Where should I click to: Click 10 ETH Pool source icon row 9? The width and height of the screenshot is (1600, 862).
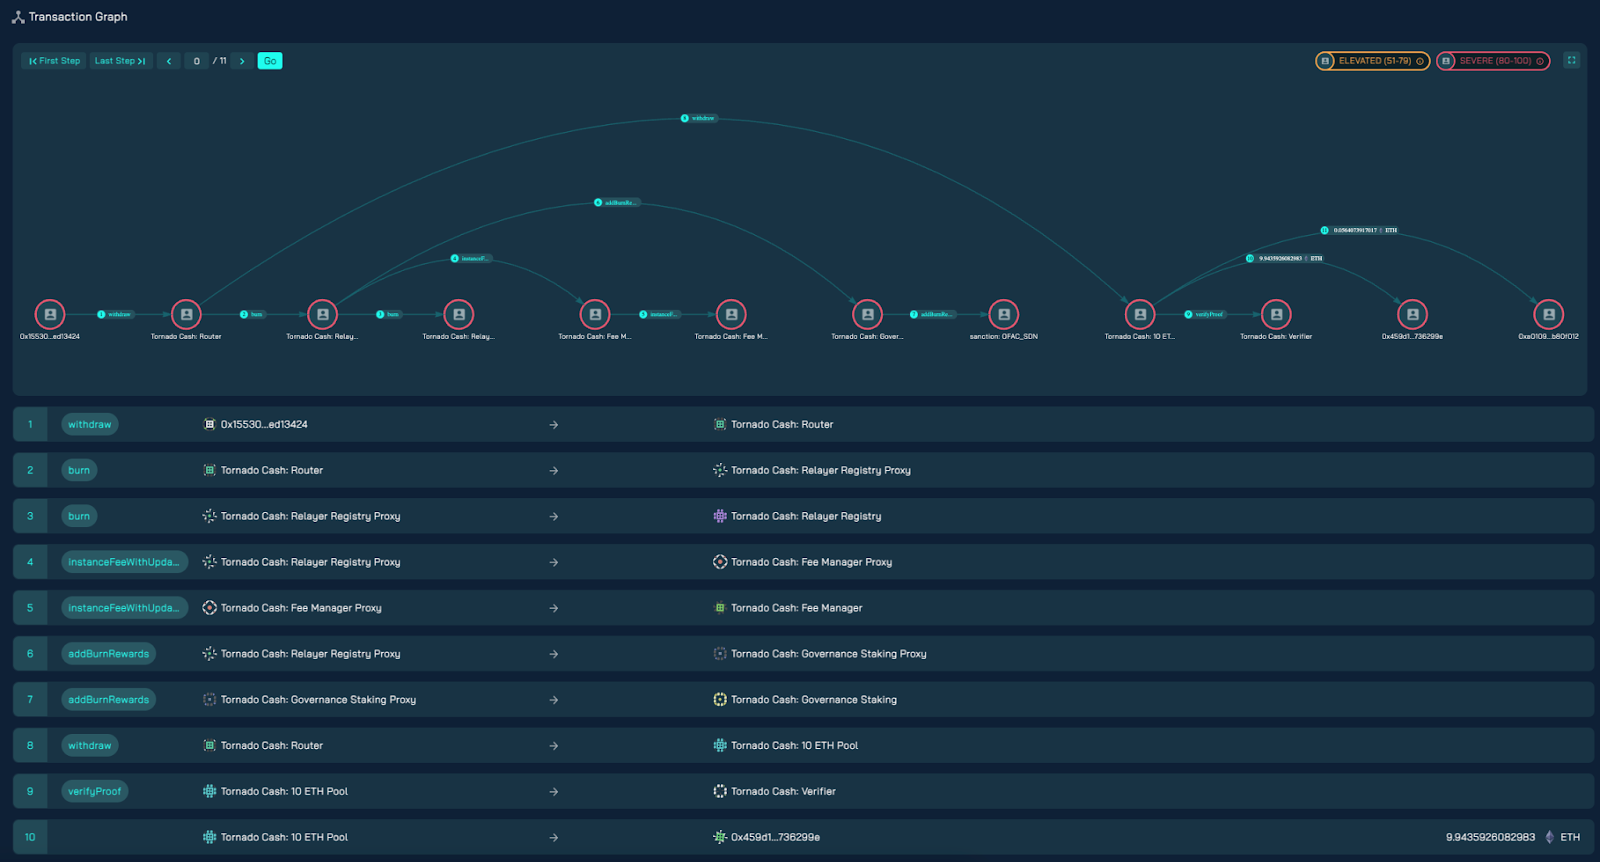(x=209, y=791)
